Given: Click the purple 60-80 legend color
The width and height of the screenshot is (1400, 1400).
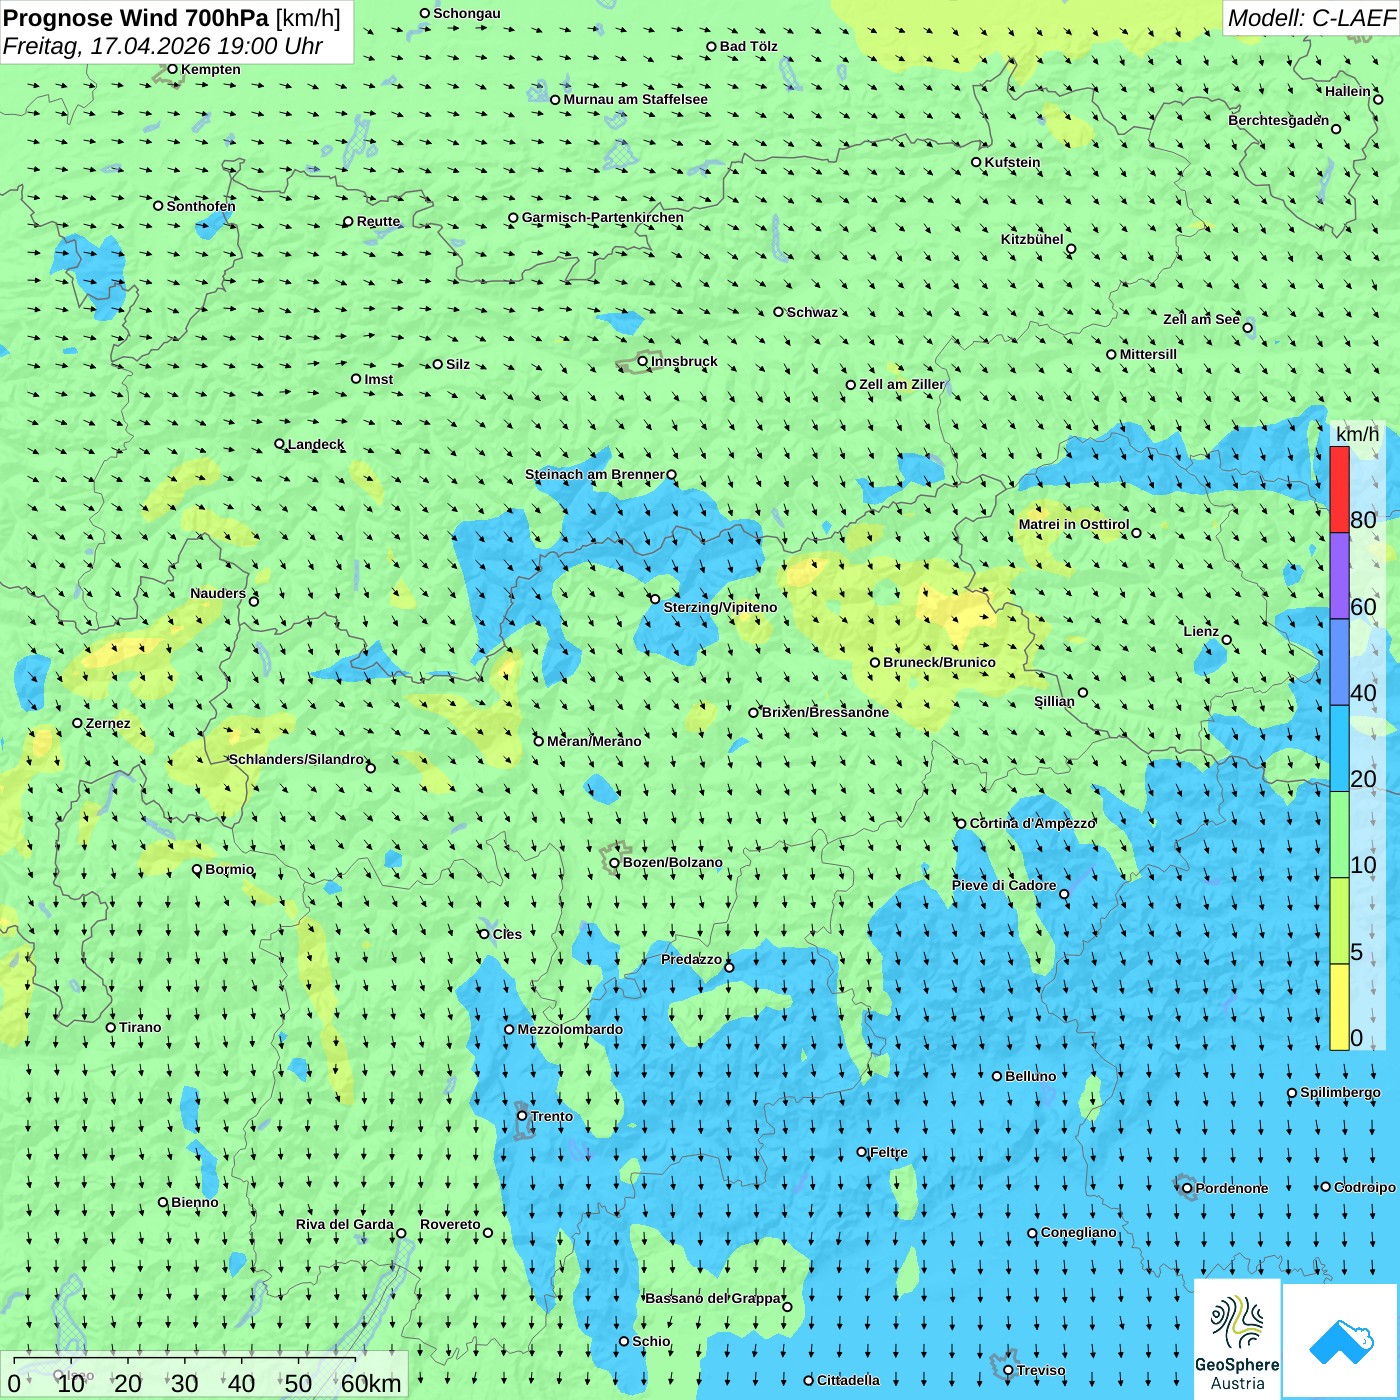Looking at the screenshot, I should click(1339, 576).
